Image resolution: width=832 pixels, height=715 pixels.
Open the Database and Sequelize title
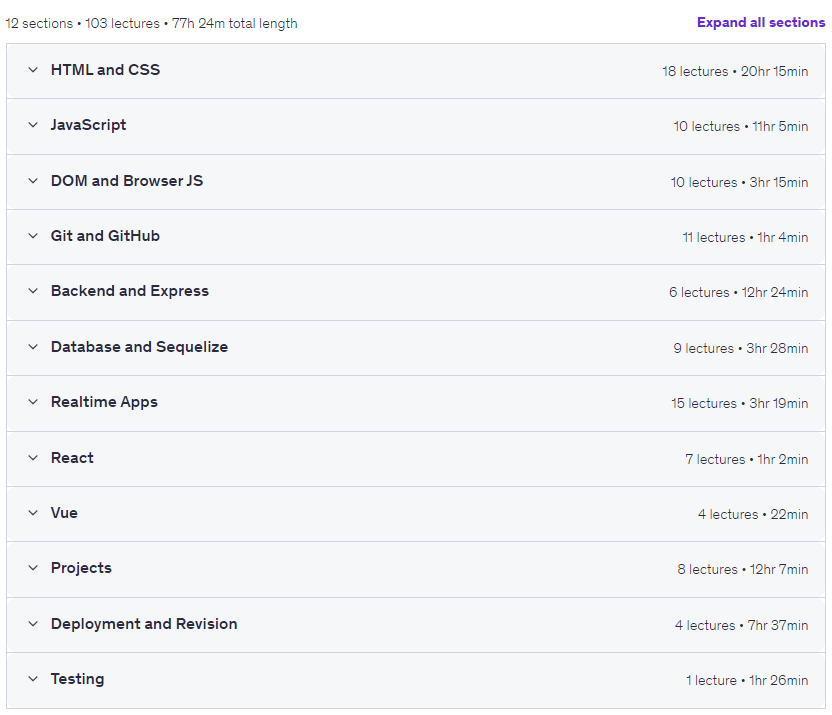[x=139, y=347]
